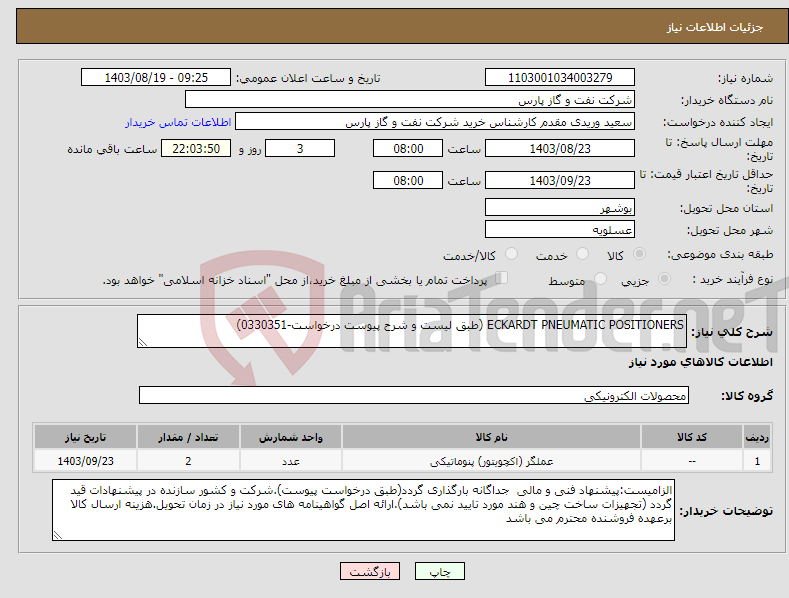Click the announcement date field 1403/08/19 - 09:25
Screen dimensions: 789x598
click(156, 78)
